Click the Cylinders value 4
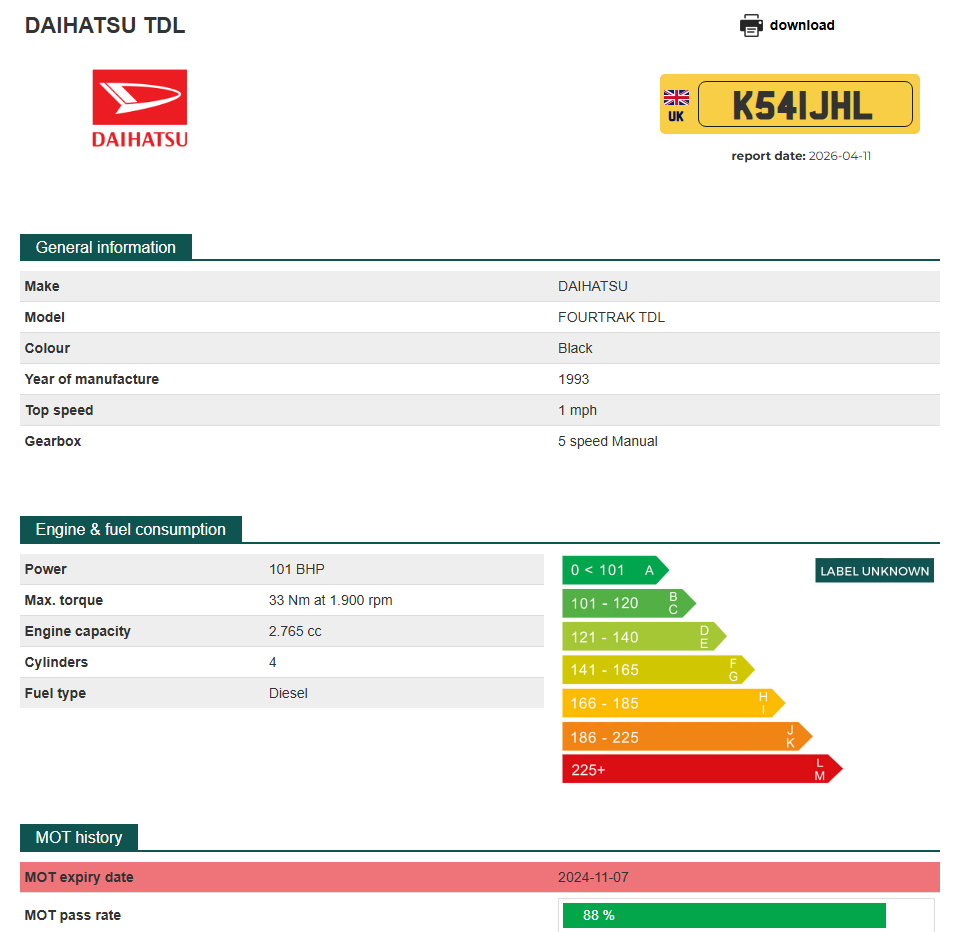955x932 pixels. click(x=272, y=663)
